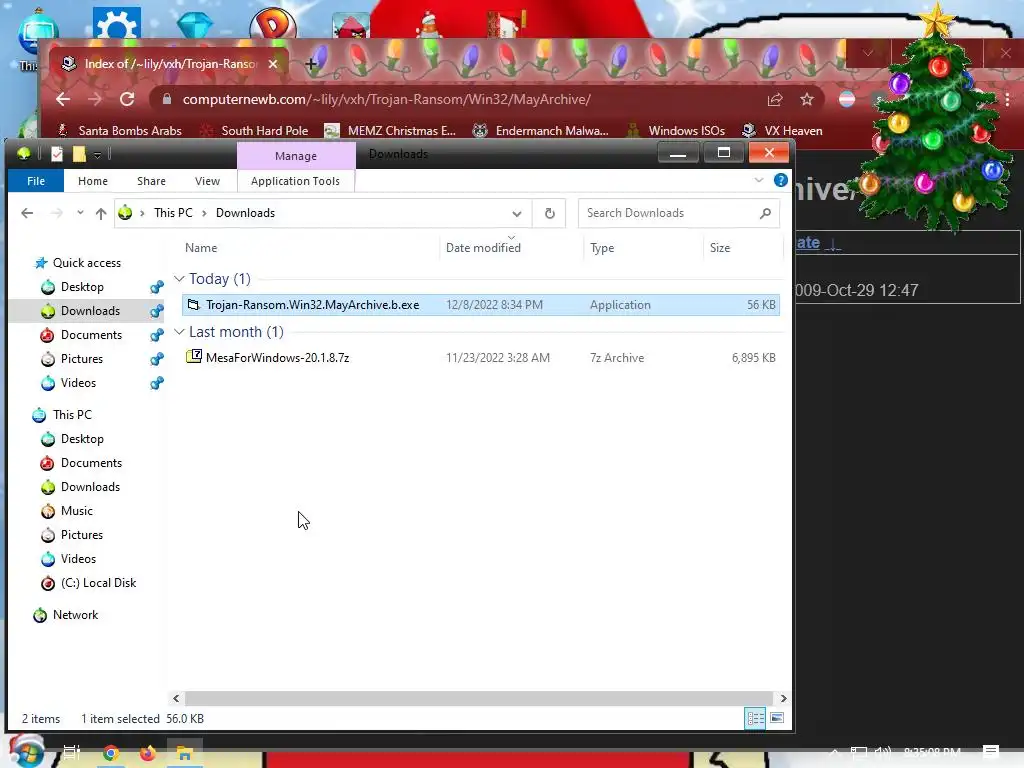Click the search magnifier in Search Downloads
The height and width of the screenshot is (768, 1024).
click(x=765, y=213)
